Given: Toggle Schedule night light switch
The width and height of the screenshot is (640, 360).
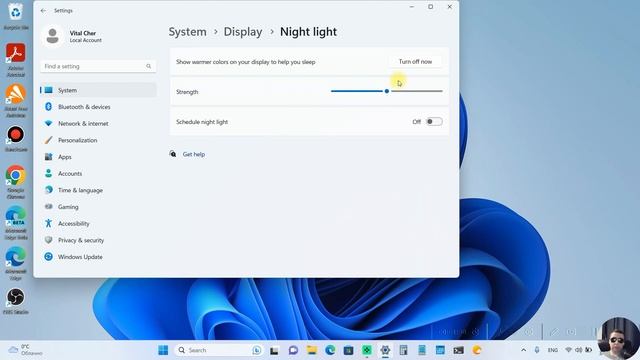Looking at the screenshot, I should click(x=434, y=122).
